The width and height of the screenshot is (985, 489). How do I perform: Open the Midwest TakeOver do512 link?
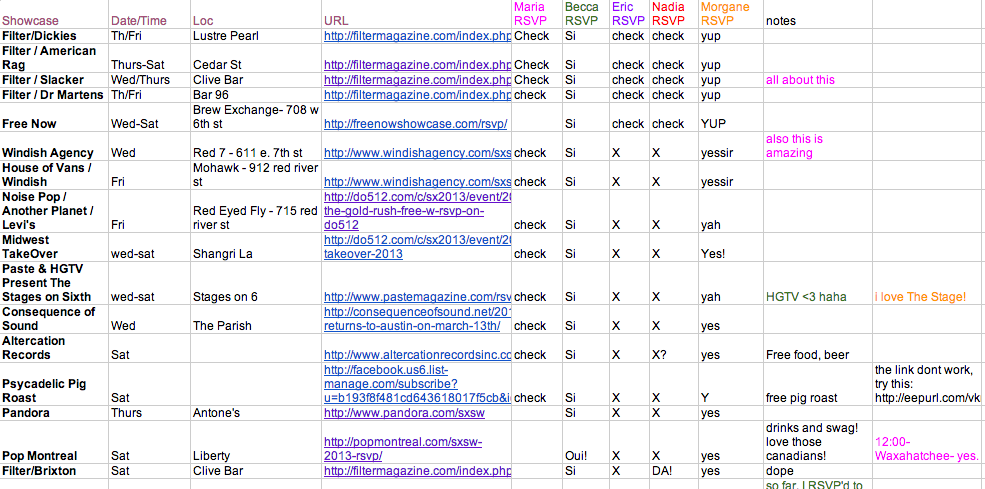[417, 247]
